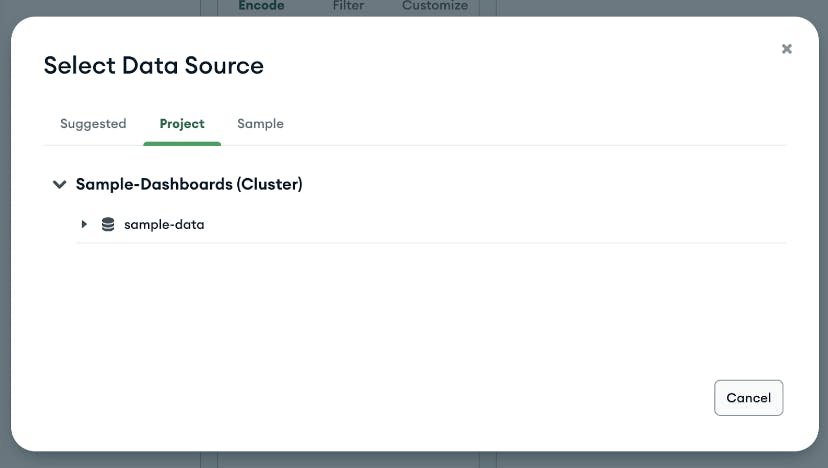Click the Customize tab behind the dialog

pyautogui.click(x=435, y=5)
